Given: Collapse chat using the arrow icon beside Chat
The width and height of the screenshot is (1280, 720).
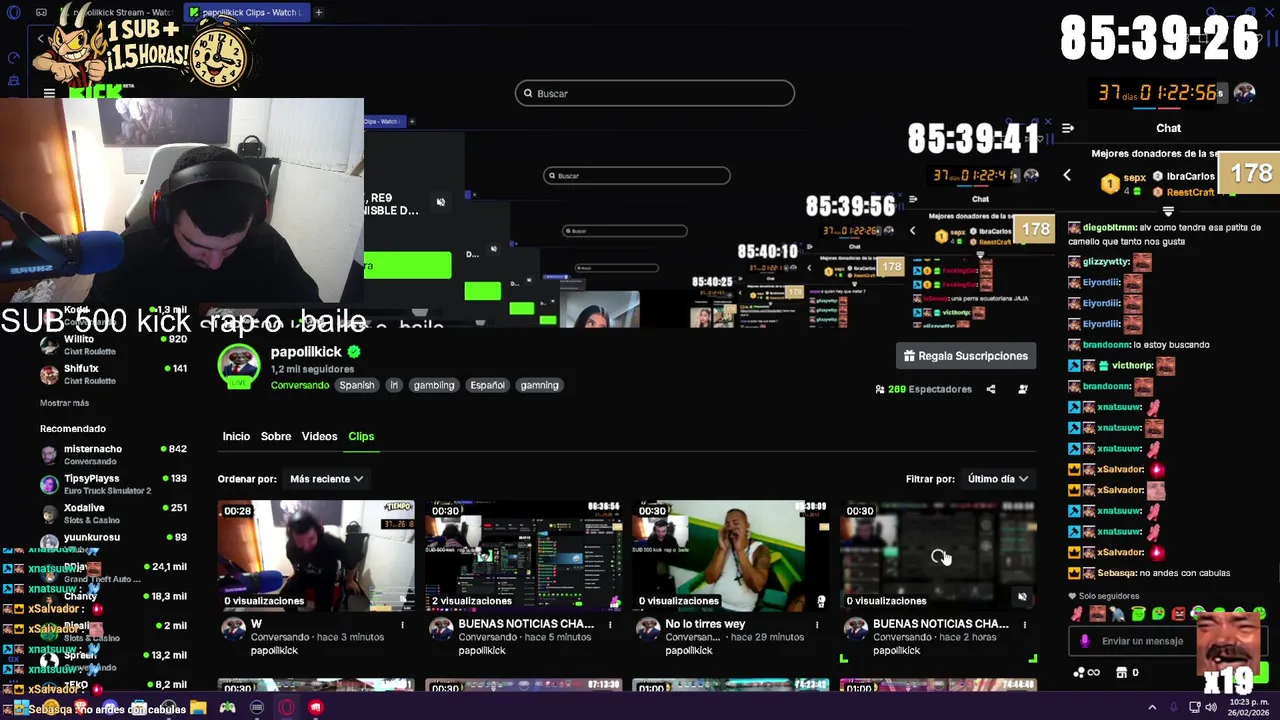Looking at the screenshot, I should click(x=1068, y=128).
